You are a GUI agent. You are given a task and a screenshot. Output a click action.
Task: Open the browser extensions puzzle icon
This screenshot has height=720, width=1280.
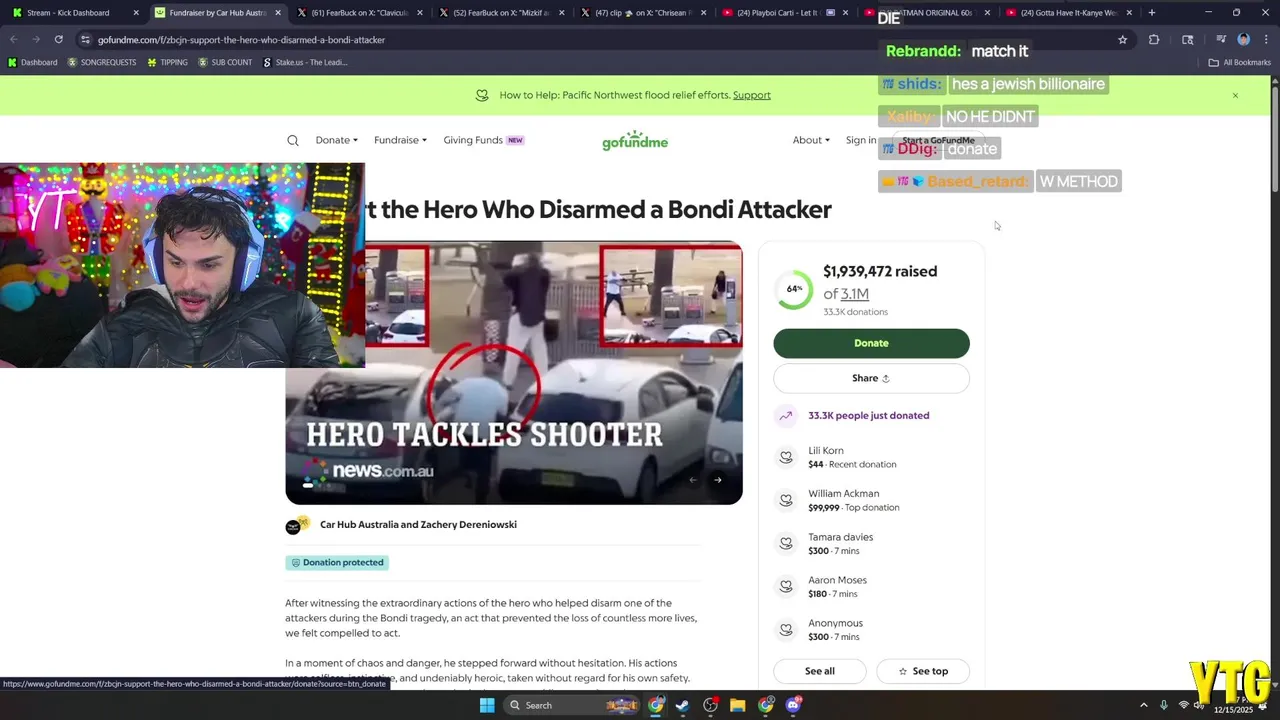tap(1154, 39)
